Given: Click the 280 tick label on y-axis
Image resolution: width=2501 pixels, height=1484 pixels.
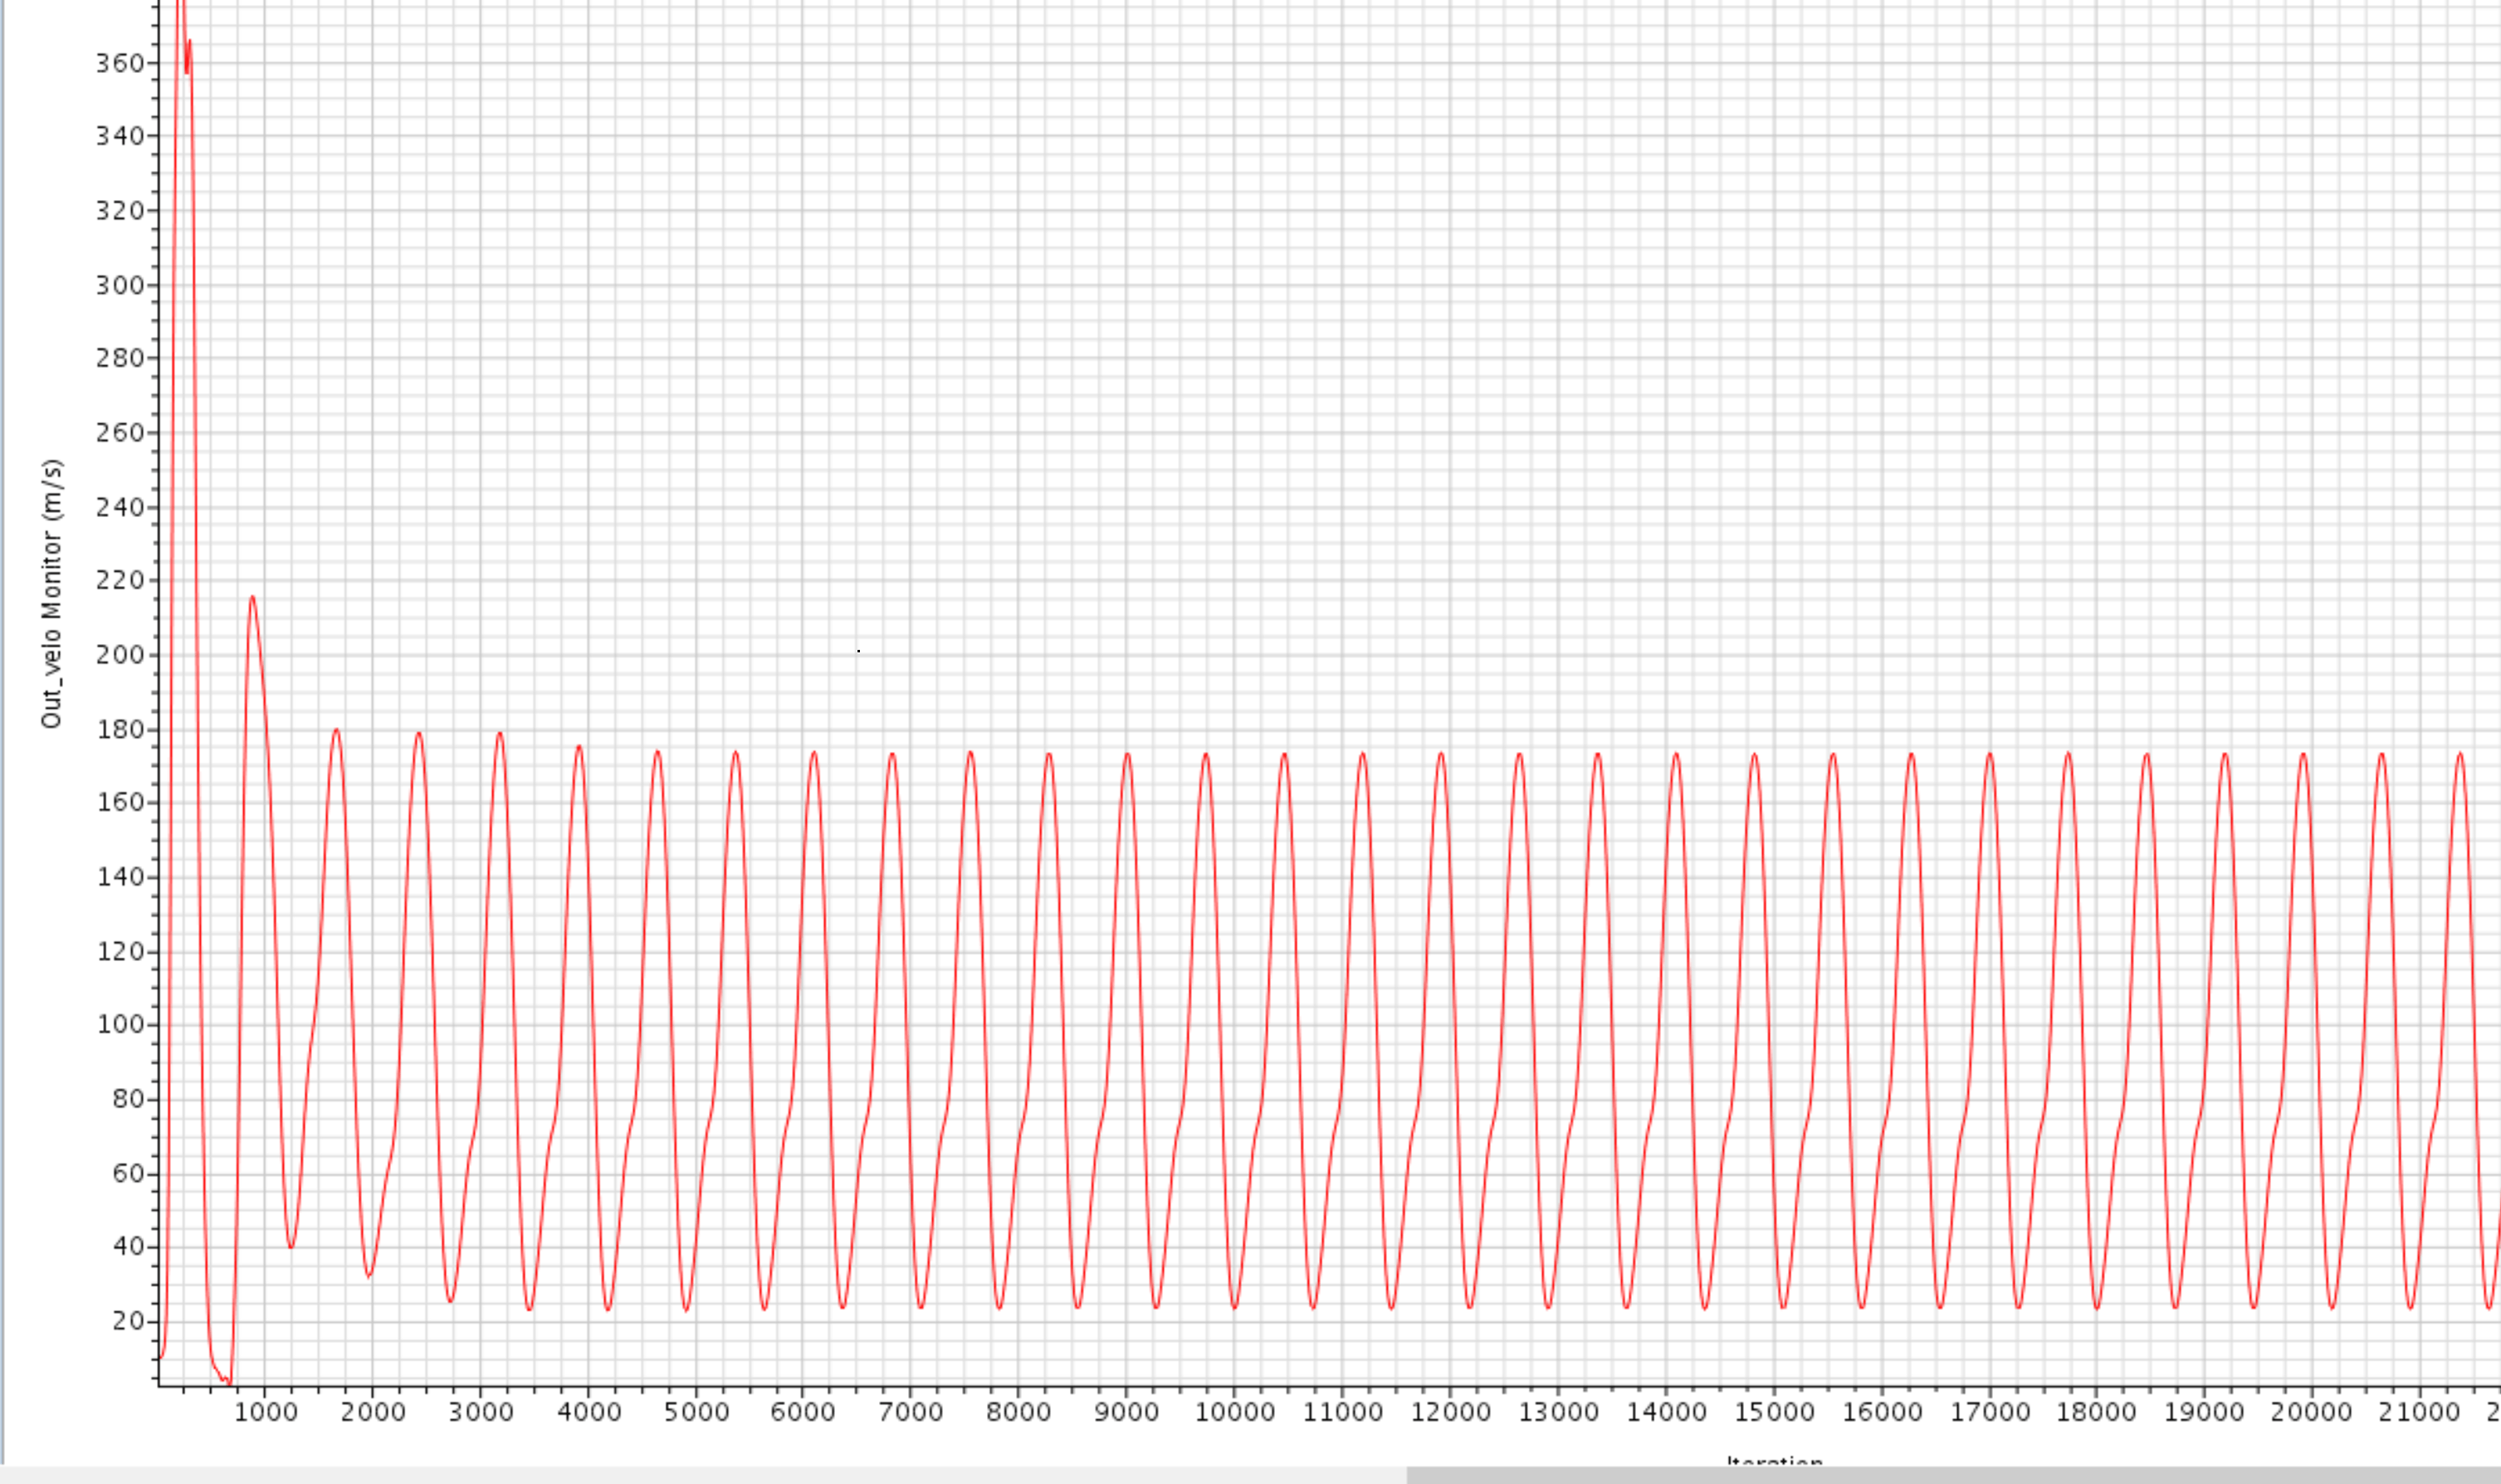Looking at the screenshot, I should pos(120,358).
